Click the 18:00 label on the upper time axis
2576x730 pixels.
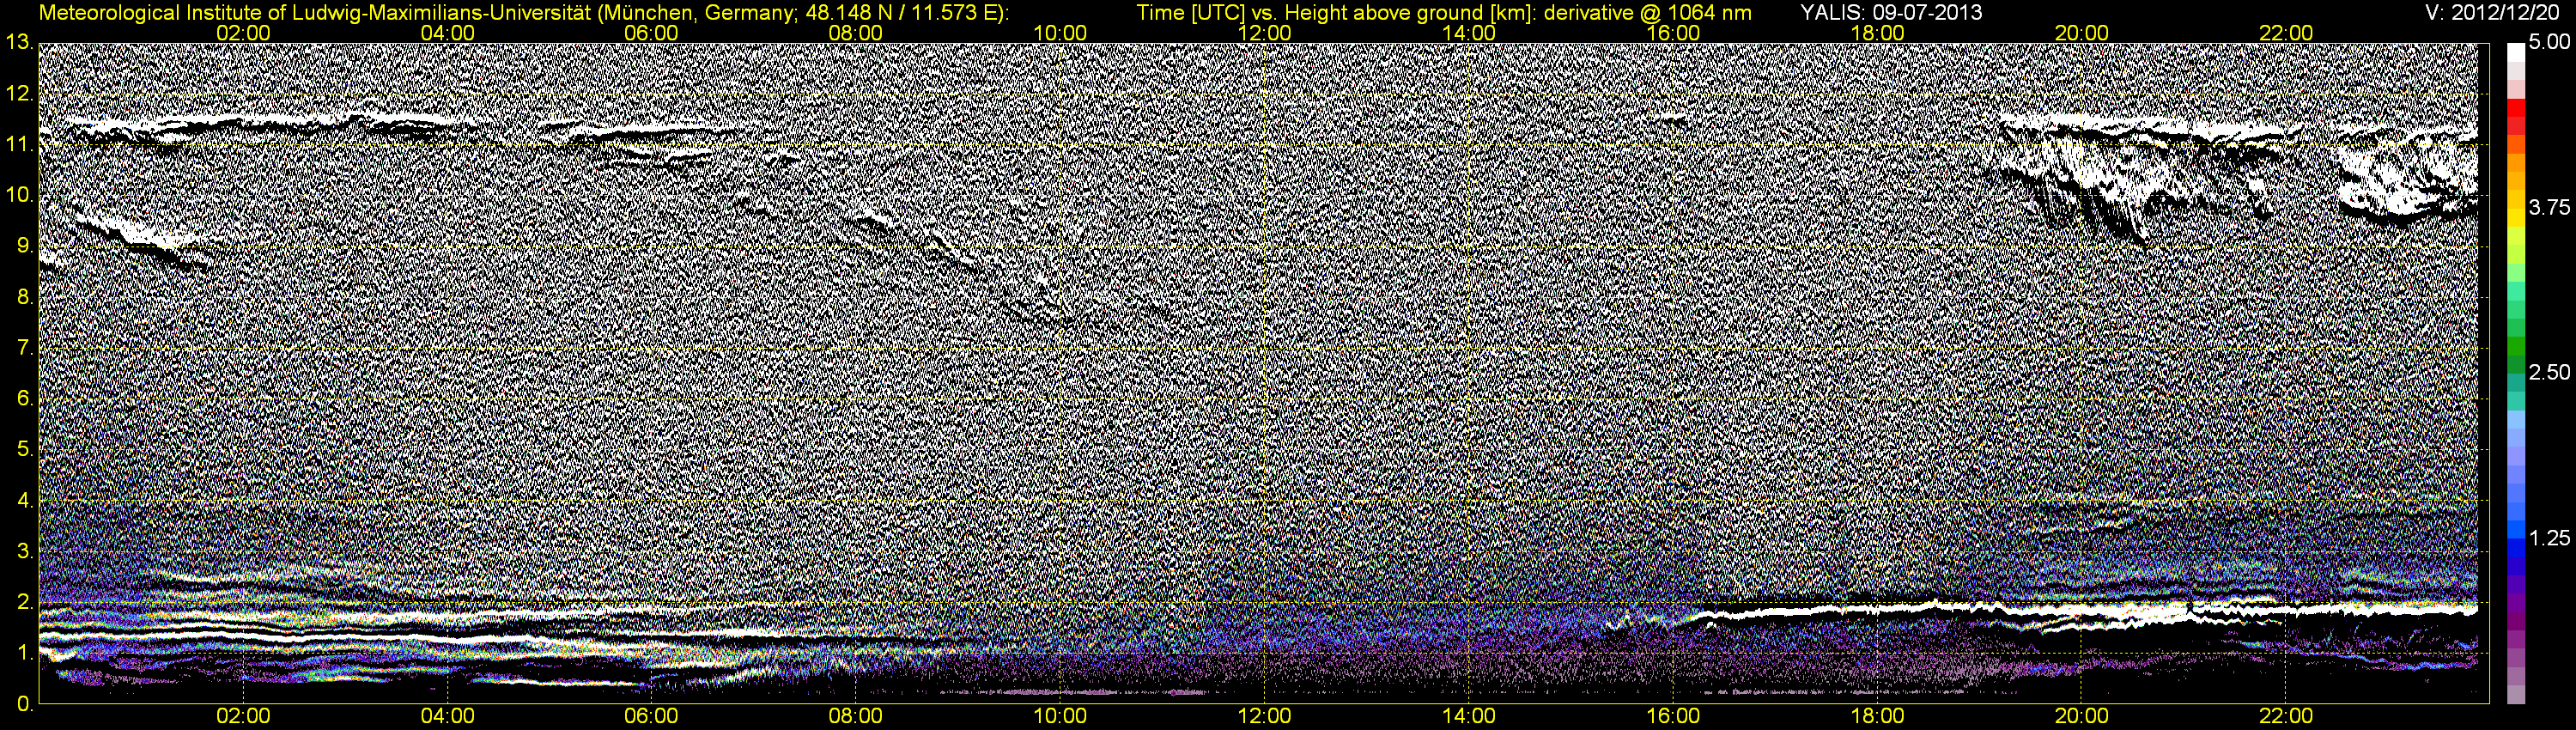point(1878,33)
